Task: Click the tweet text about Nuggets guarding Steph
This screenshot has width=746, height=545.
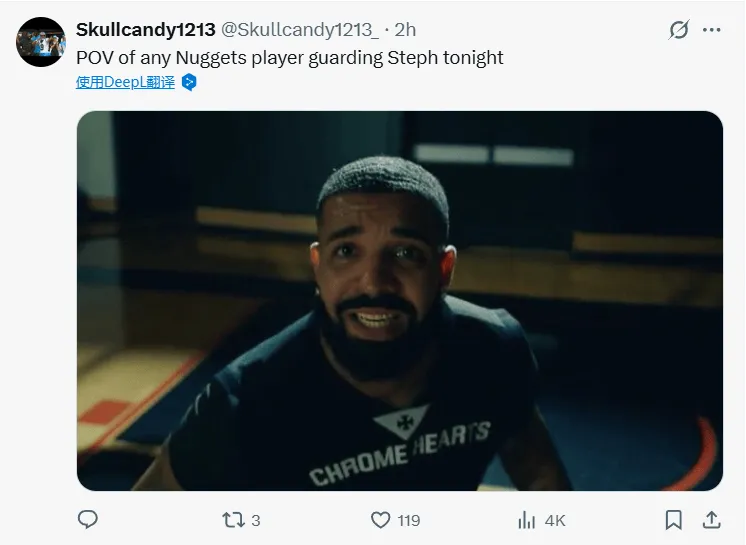Action: coord(290,57)
